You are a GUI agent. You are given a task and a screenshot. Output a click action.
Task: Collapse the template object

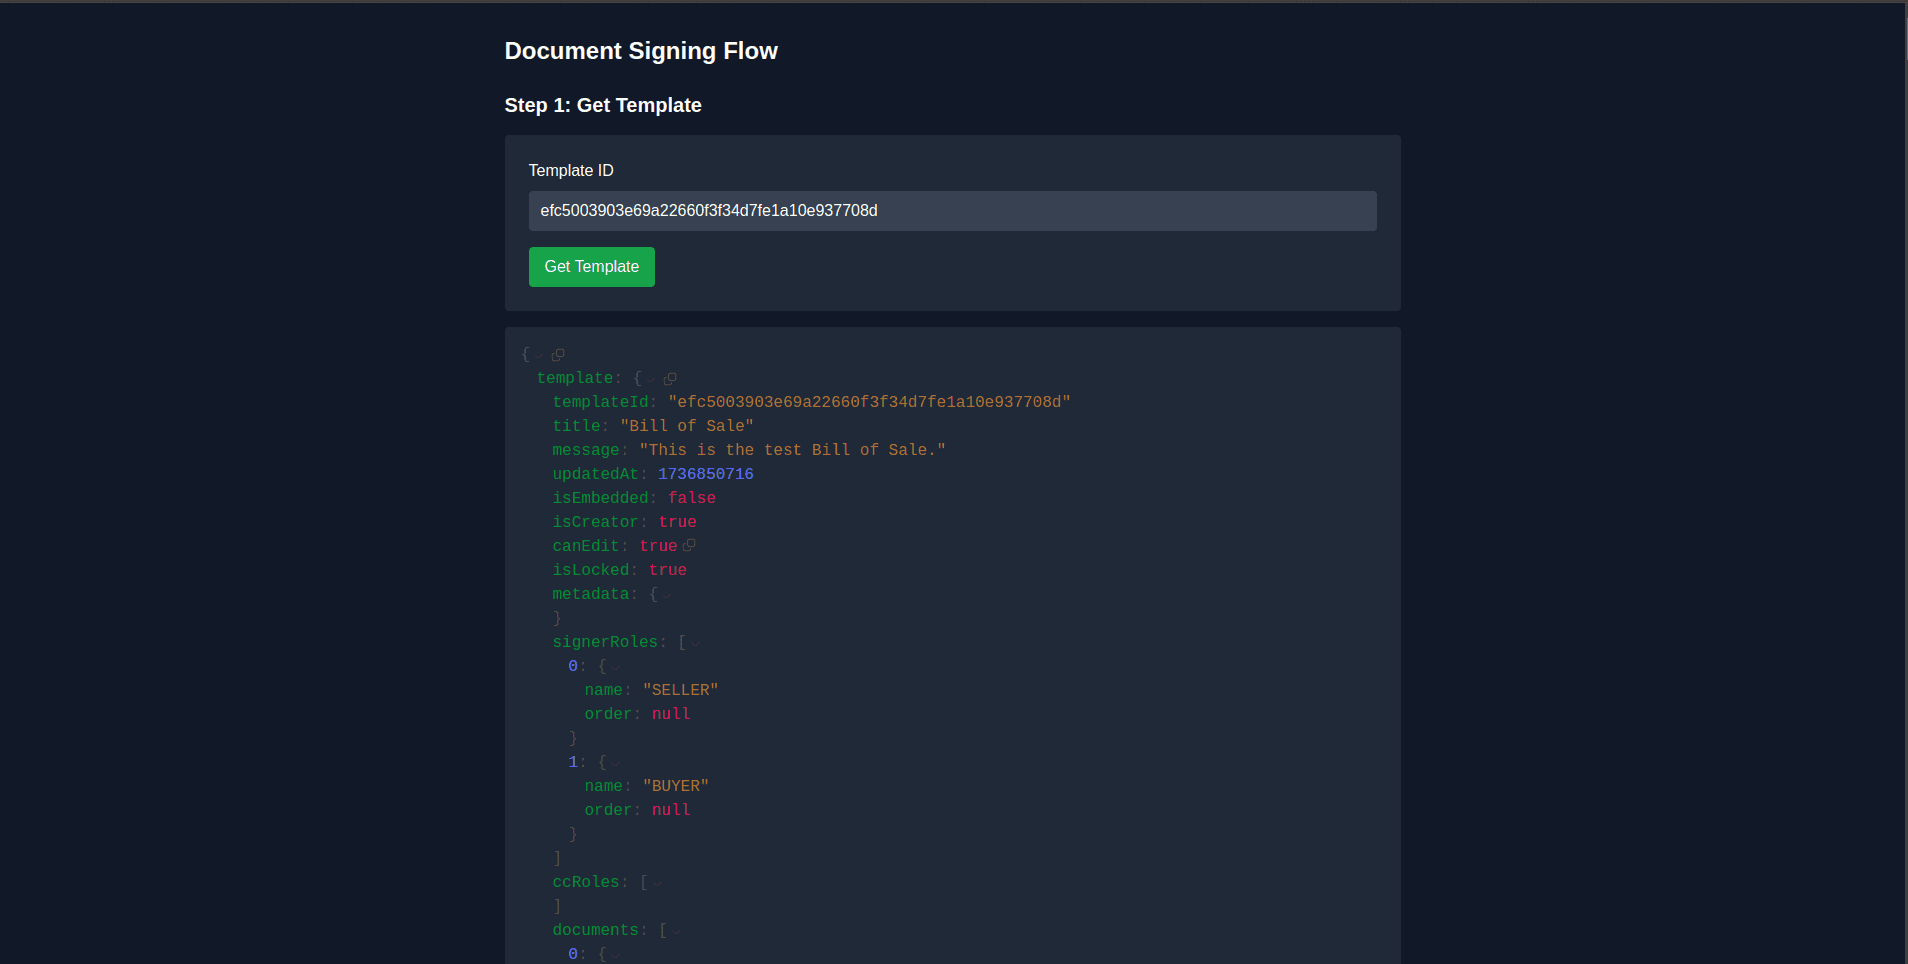652,378
